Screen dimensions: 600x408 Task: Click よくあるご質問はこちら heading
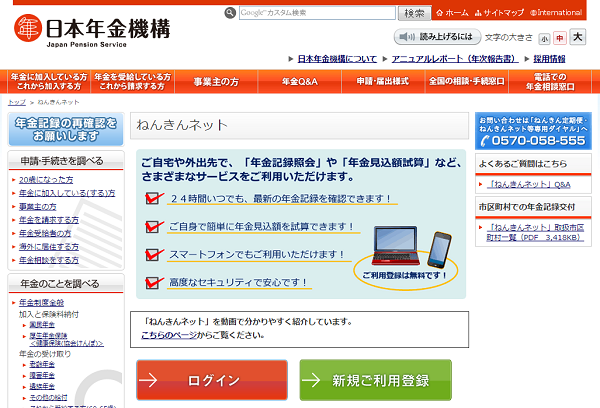click(x=523, y=164)
